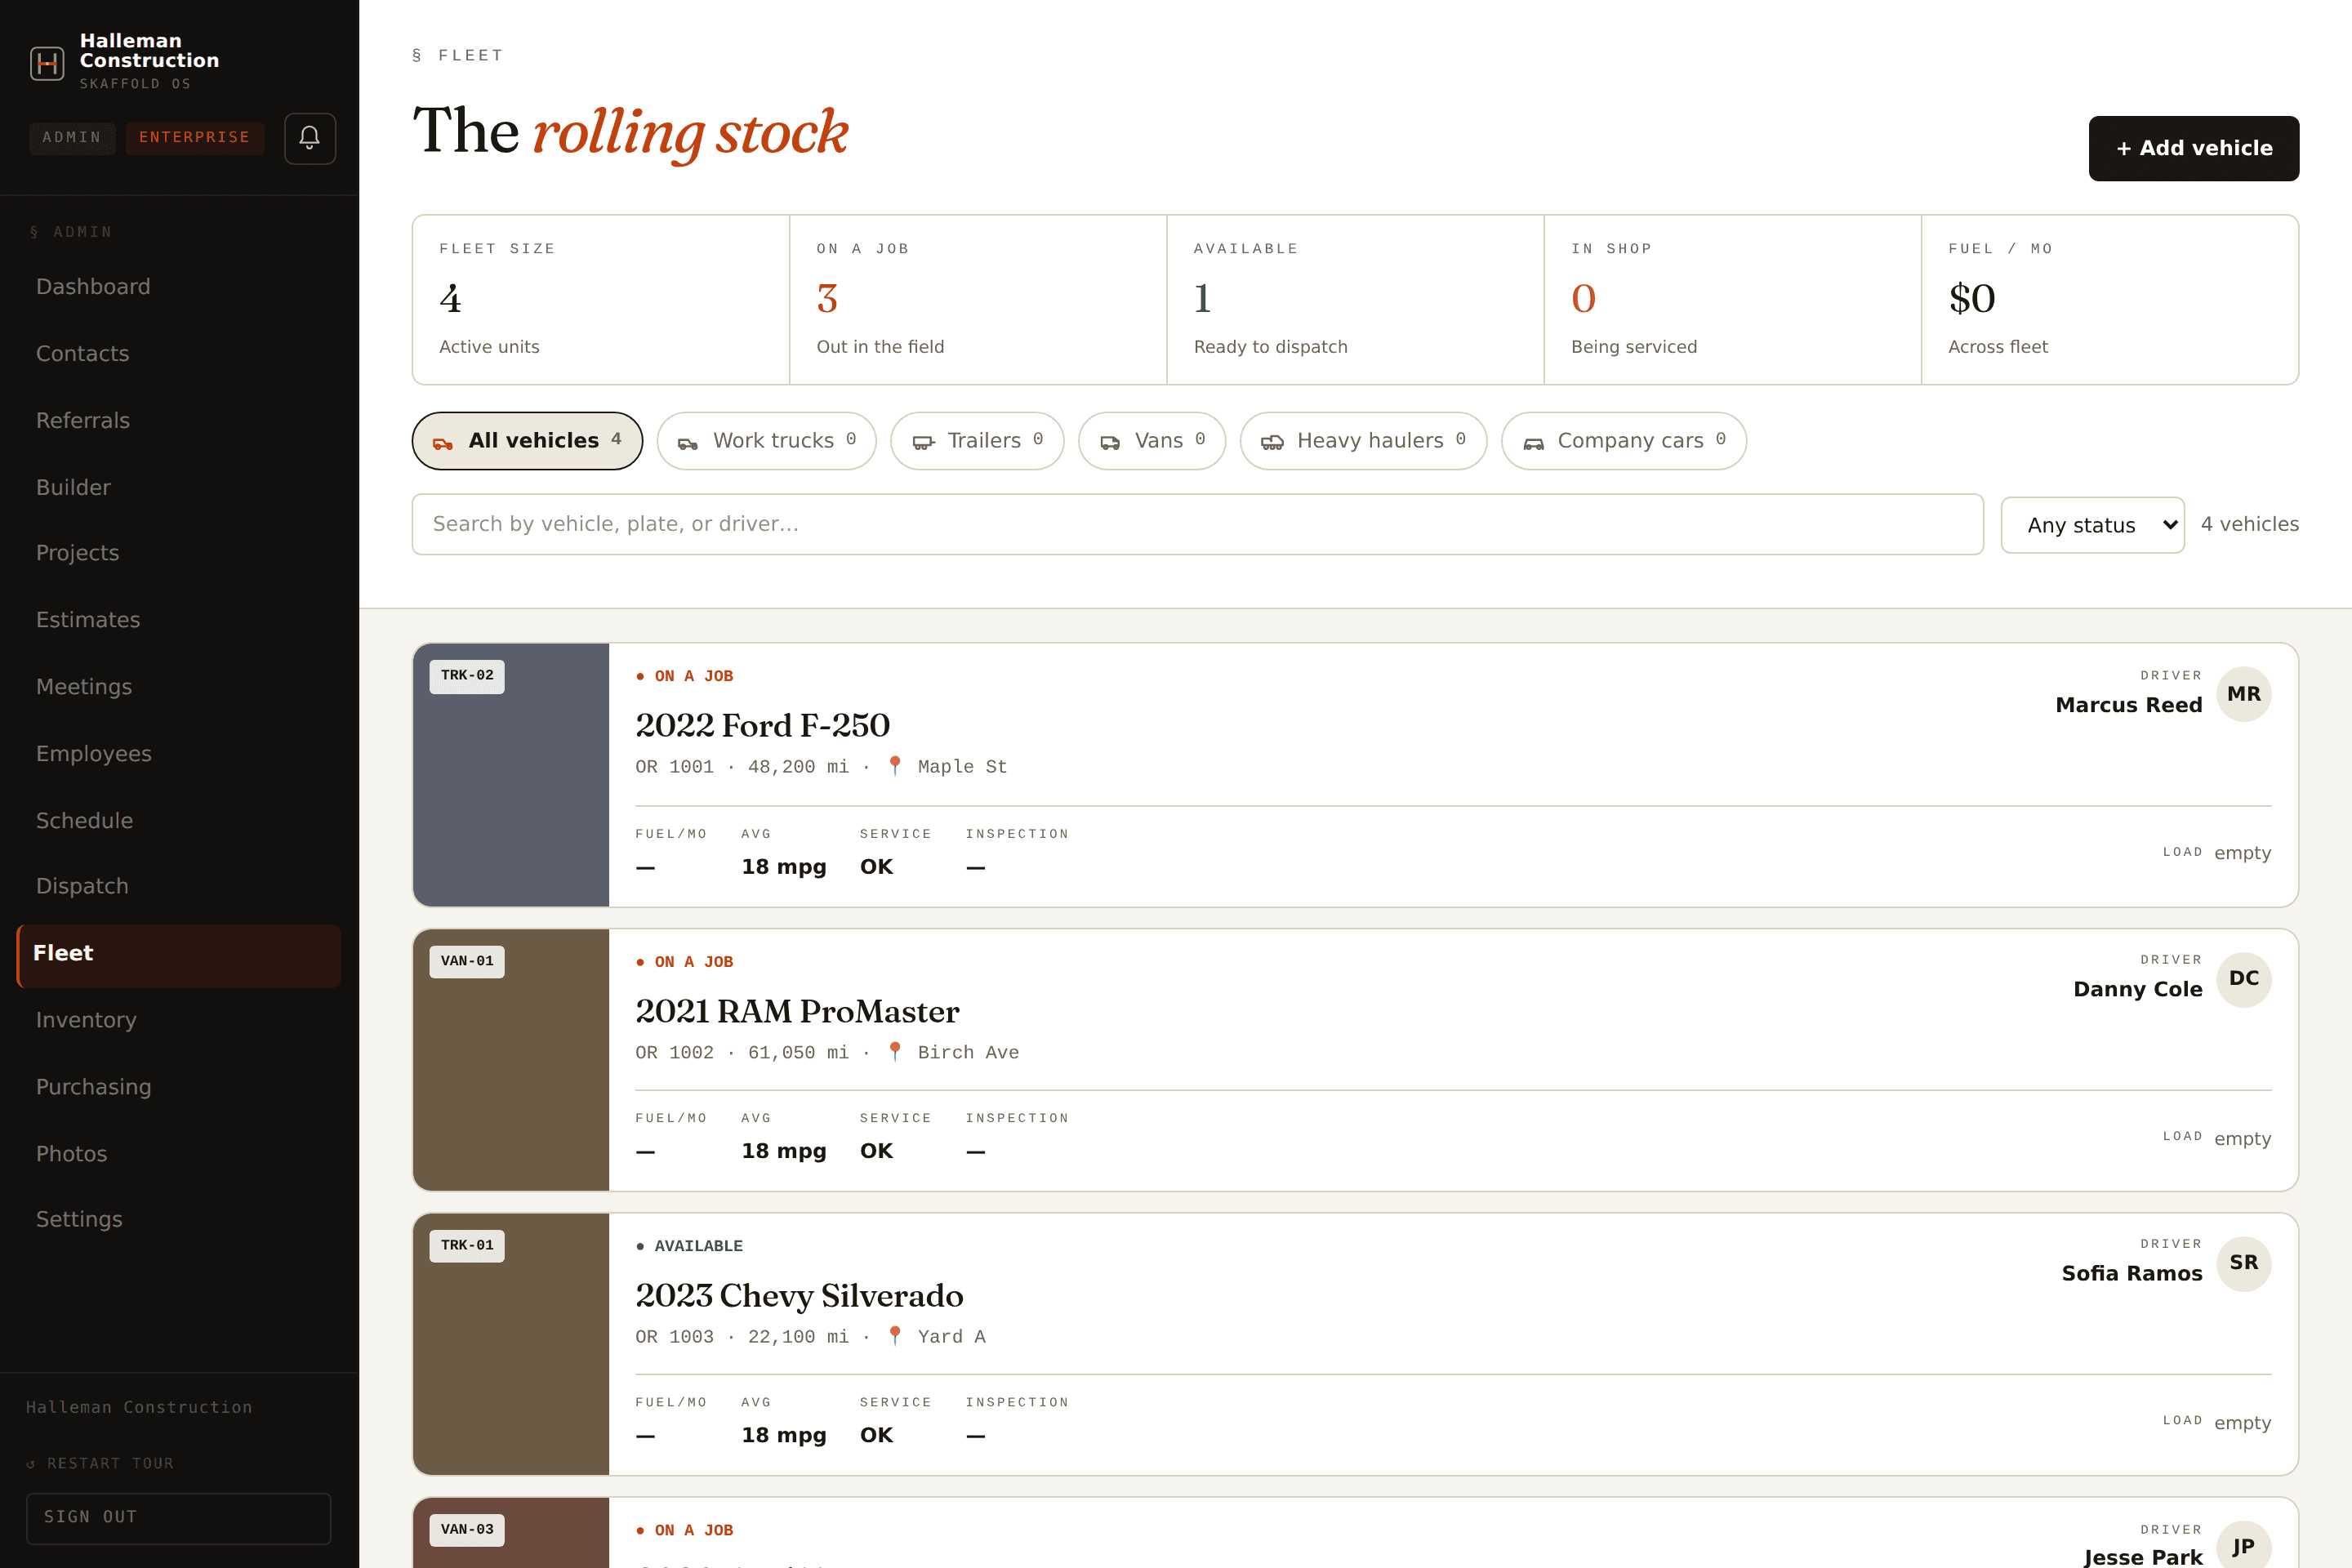Click the 'OR 1001' plate text
The image size is (2352, 1568).
pos(675,767)
